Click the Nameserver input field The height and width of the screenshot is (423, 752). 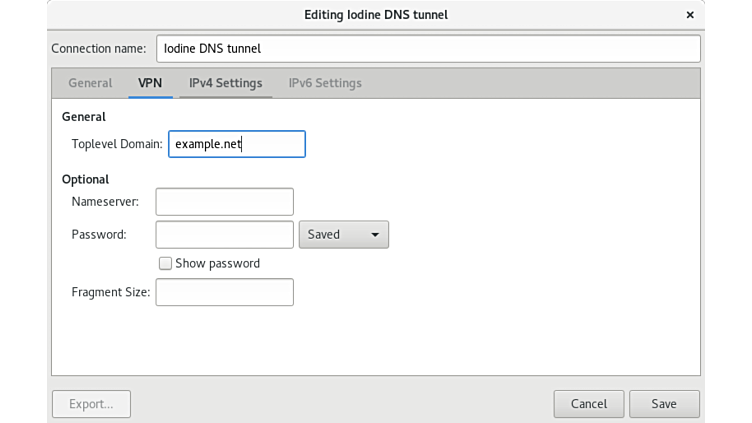[x=224, y=202]
